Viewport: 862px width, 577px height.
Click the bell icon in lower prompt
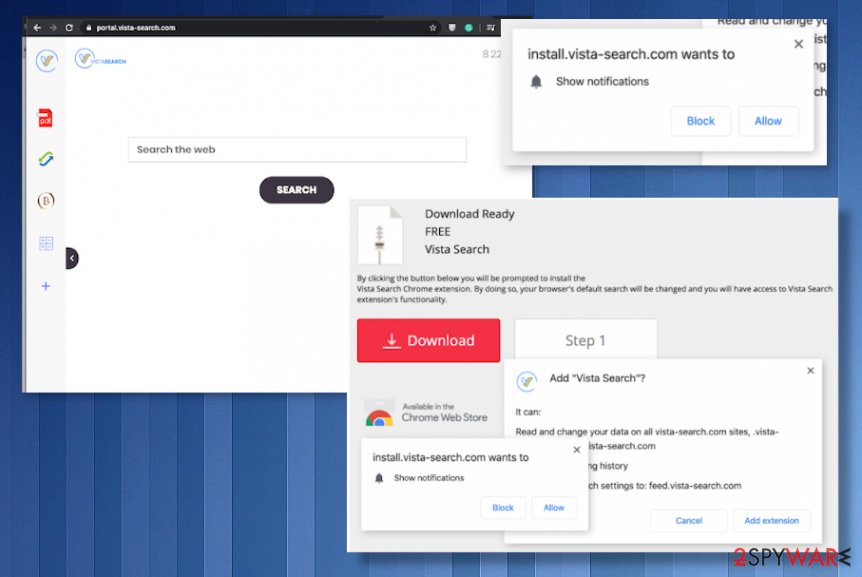(x=379, y=478)
